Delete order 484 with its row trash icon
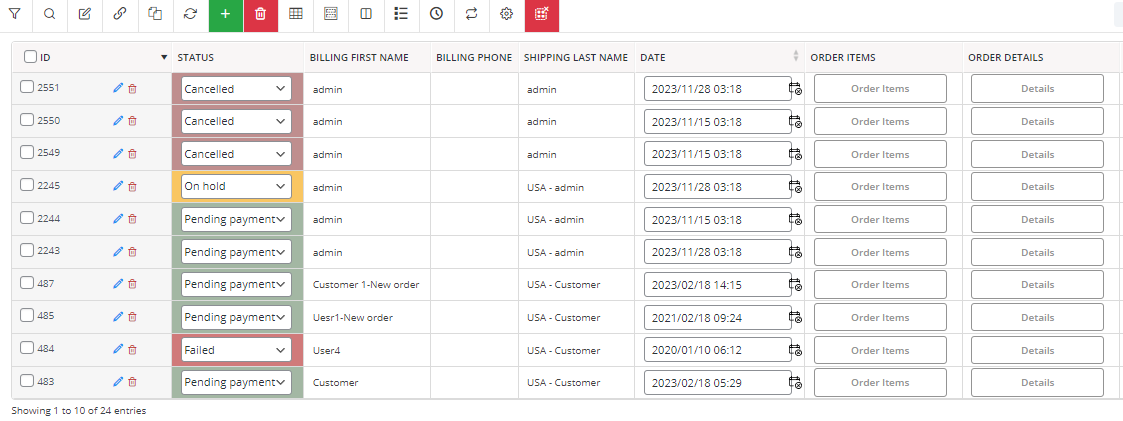Viewport: 1123px width, 421px height. coord(132,349)
